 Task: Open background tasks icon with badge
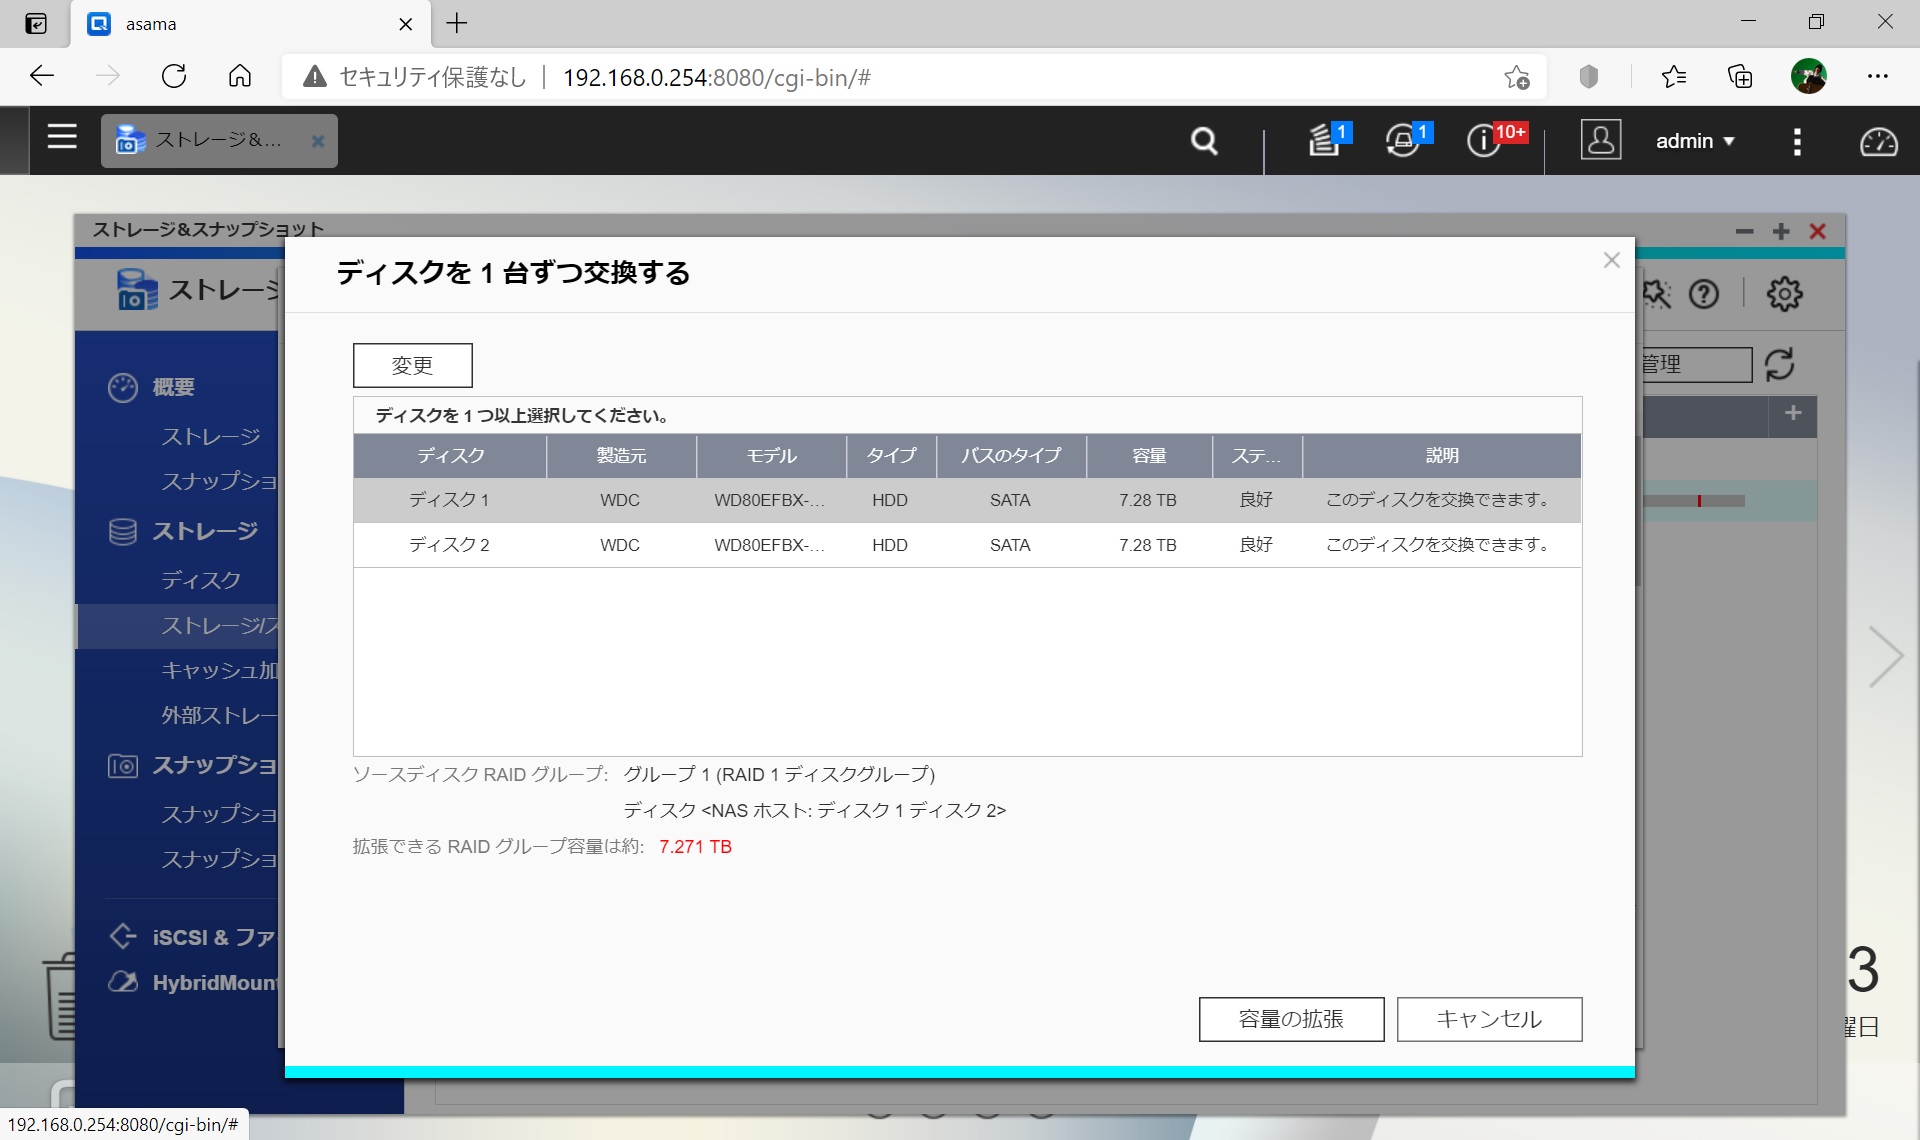tap(1325, 141)
